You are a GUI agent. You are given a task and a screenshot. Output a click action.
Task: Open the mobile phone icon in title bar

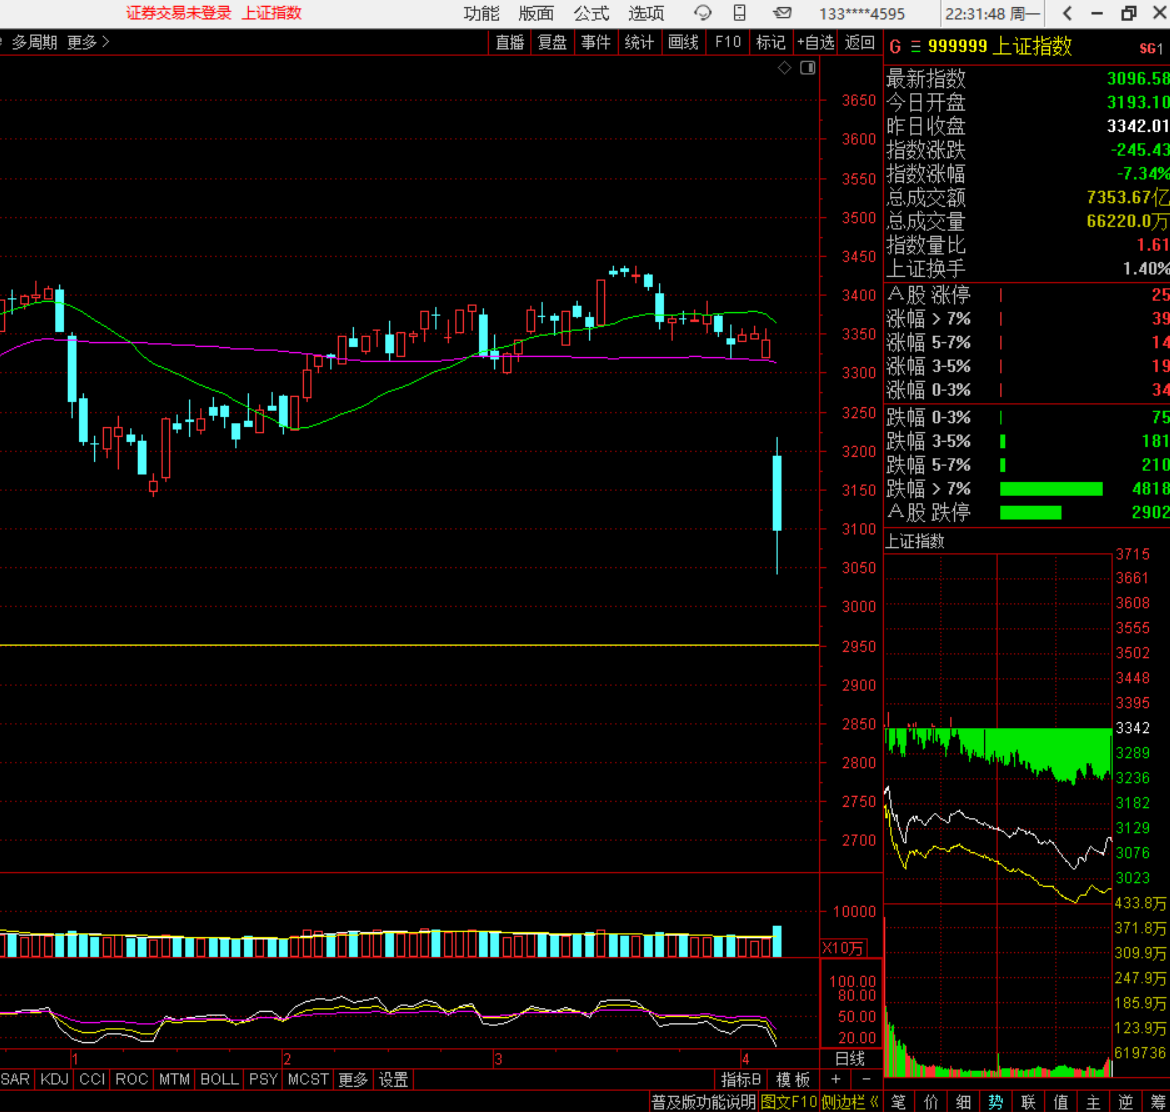coord(740,13)
